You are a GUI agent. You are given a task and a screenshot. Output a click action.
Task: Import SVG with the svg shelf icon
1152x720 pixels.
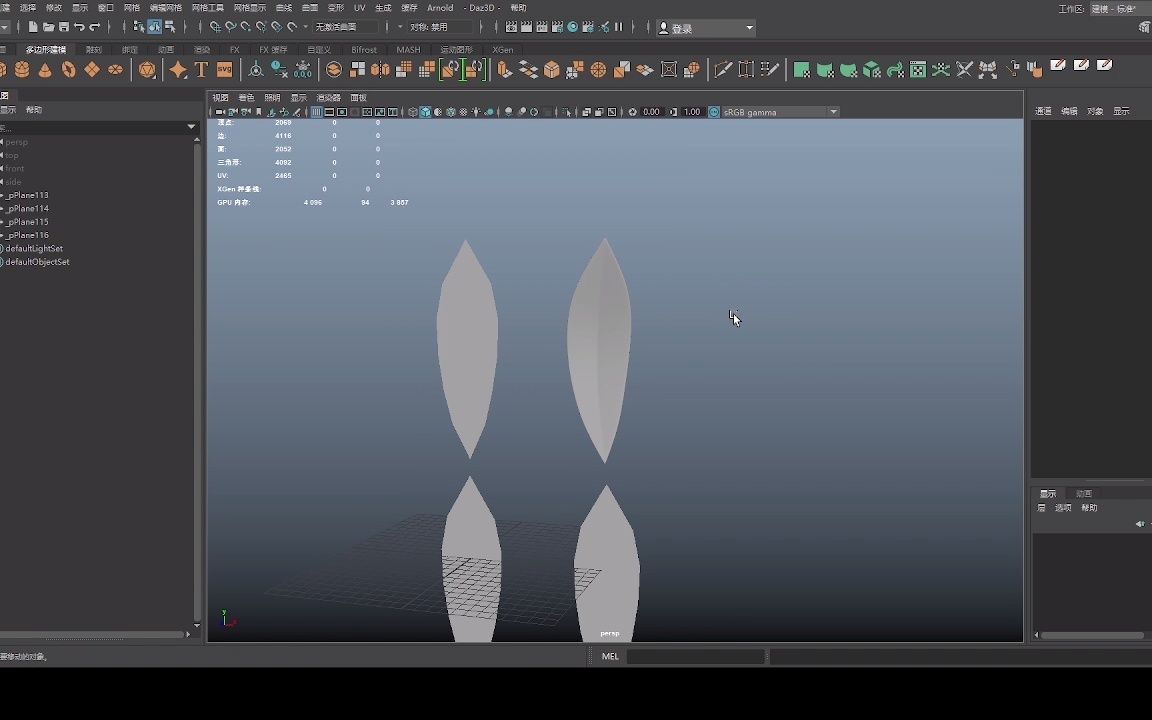pos(225,70)
